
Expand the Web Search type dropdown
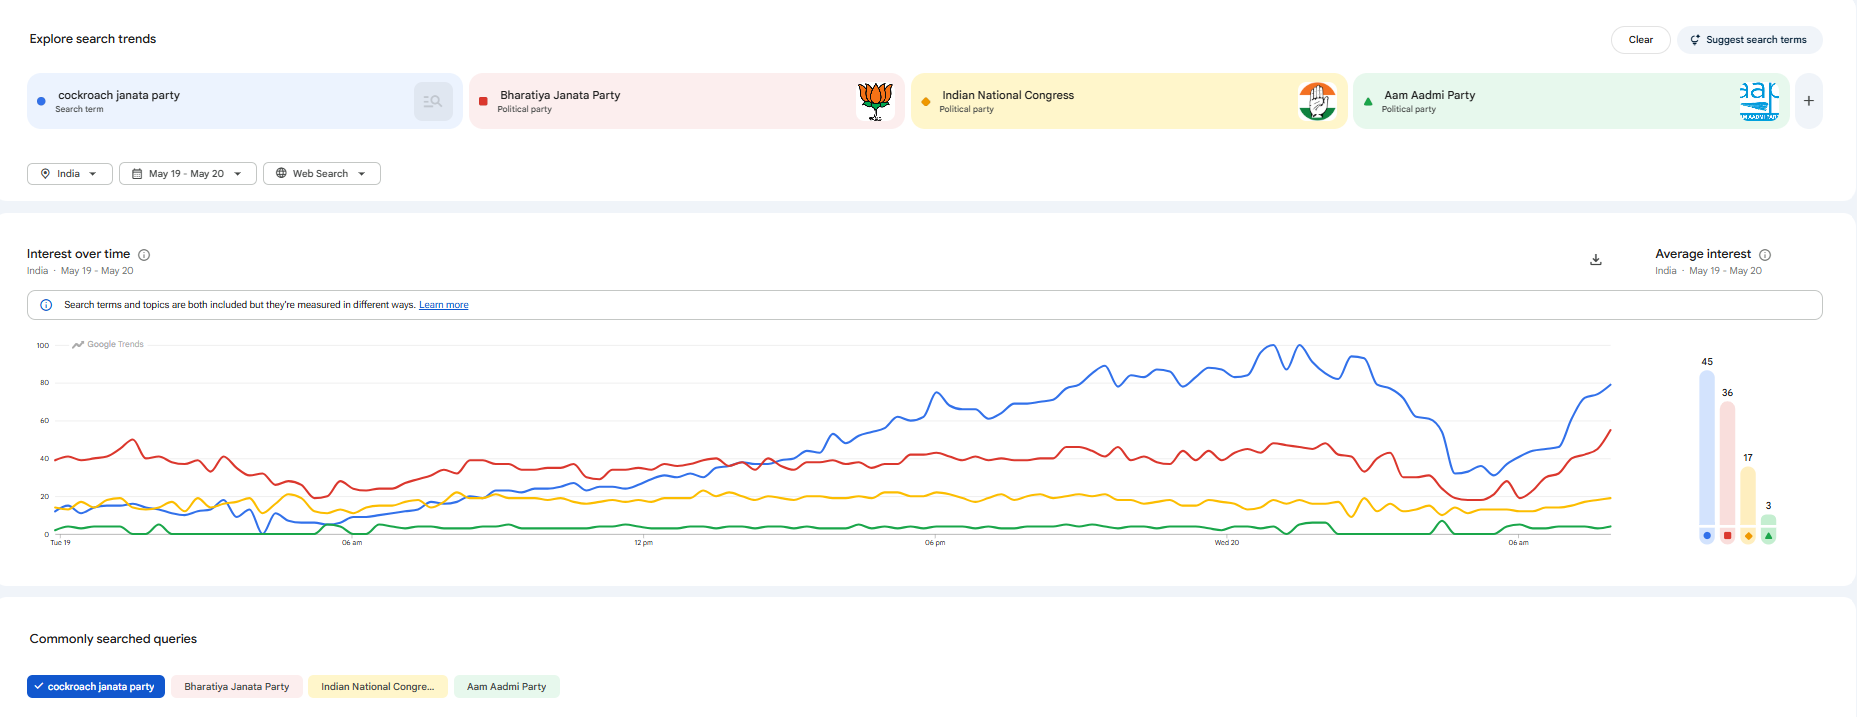pyautogui.click(x=321, y=174)
